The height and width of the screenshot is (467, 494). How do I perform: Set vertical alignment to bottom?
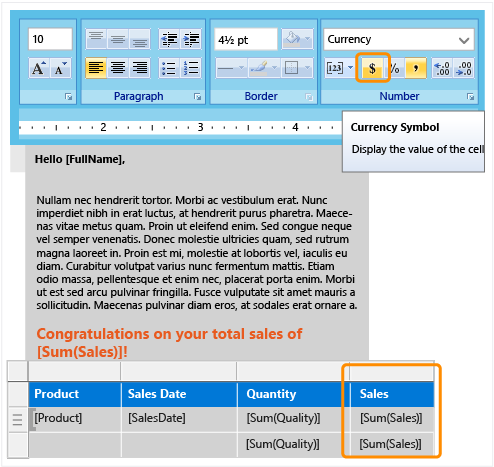140,39
